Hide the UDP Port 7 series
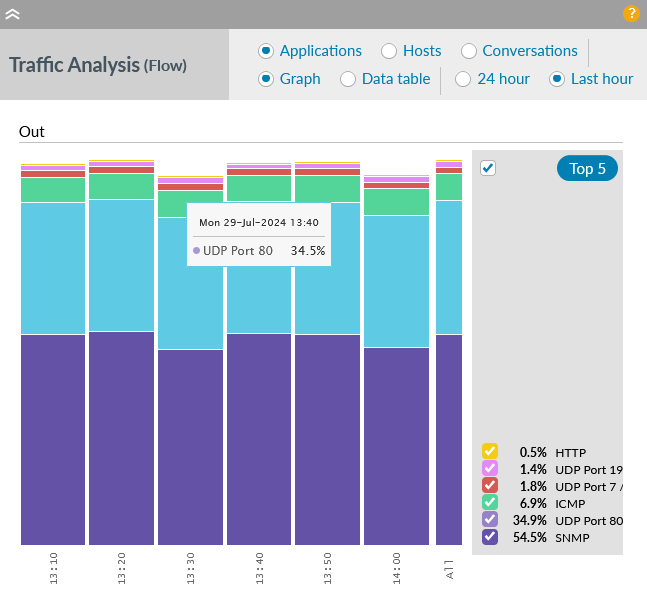Screen dimensions: 647x600 coord(490,485)
